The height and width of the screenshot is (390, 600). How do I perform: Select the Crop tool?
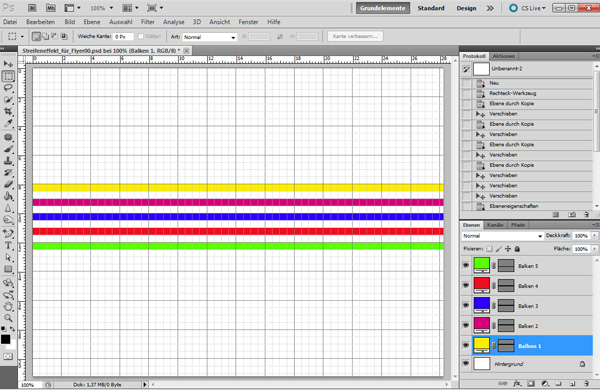(x=8, y=112)
